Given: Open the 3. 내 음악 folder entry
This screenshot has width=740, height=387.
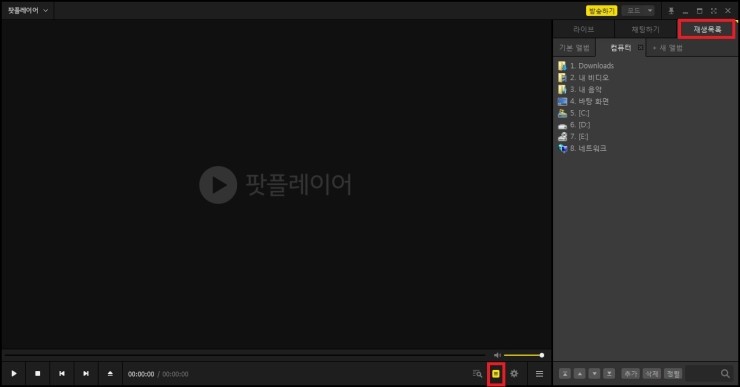Looking at the screenshot, I should point(580,89).
